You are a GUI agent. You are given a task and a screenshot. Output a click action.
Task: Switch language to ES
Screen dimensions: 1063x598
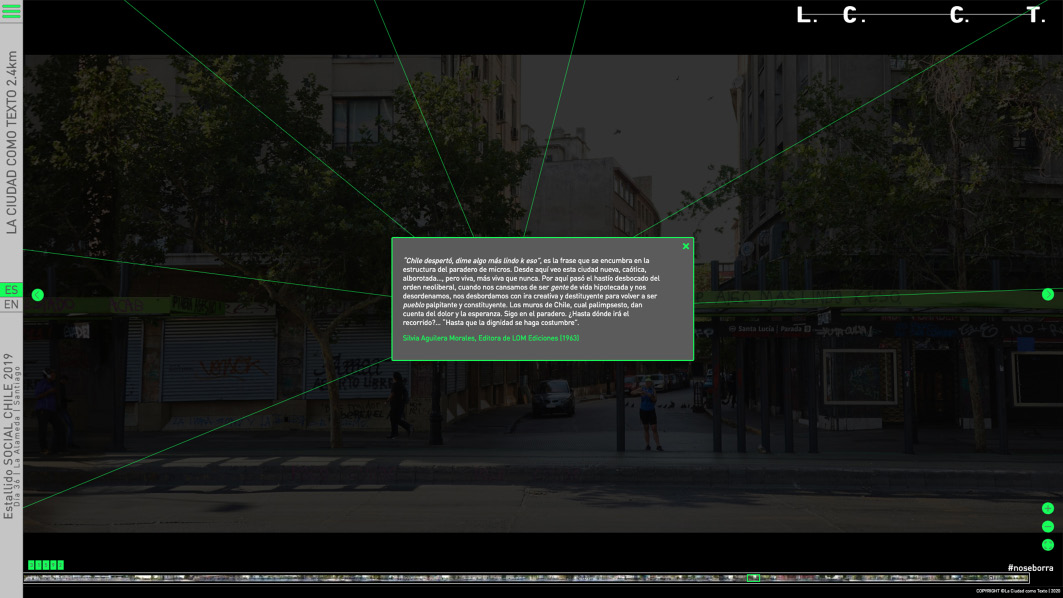pos(11,290)
